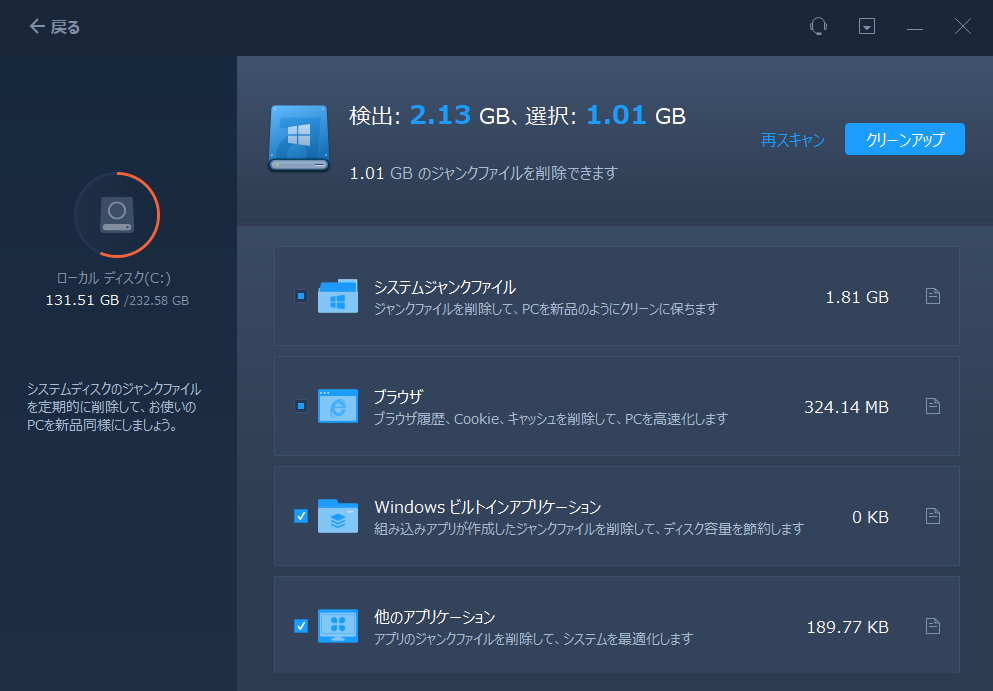Expand the Windows ビルトインアプリケーション details icon

pos(932,516)
